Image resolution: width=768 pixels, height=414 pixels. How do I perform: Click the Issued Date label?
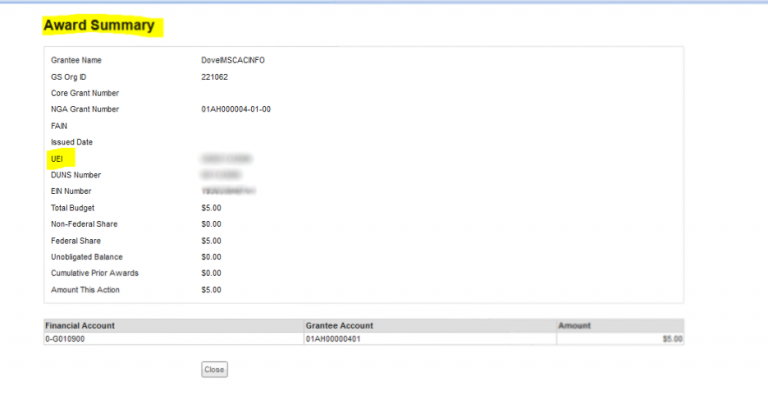71,142
